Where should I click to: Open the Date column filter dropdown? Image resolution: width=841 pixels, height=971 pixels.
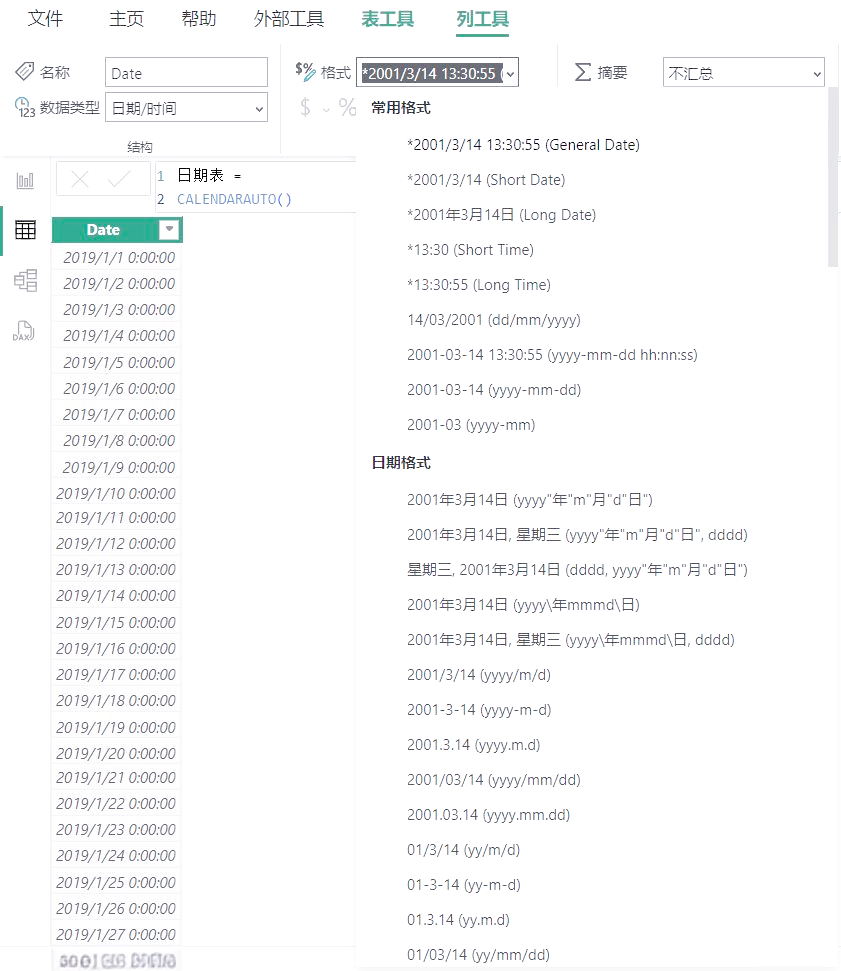(168, 230)
